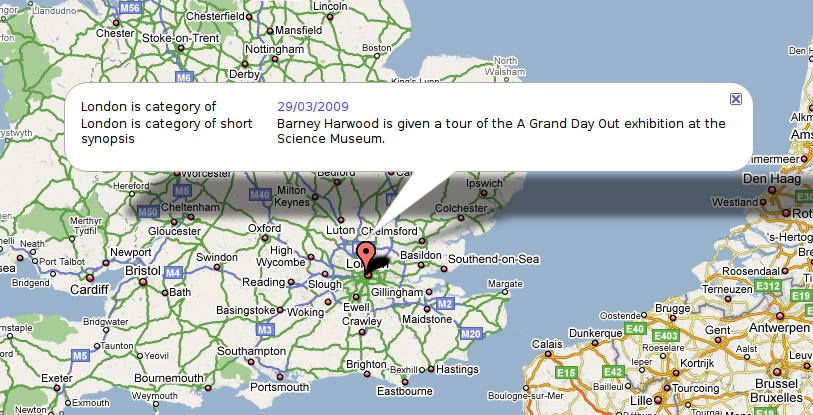Click the Bournemouth map label
813x415 pixels.
169,378
